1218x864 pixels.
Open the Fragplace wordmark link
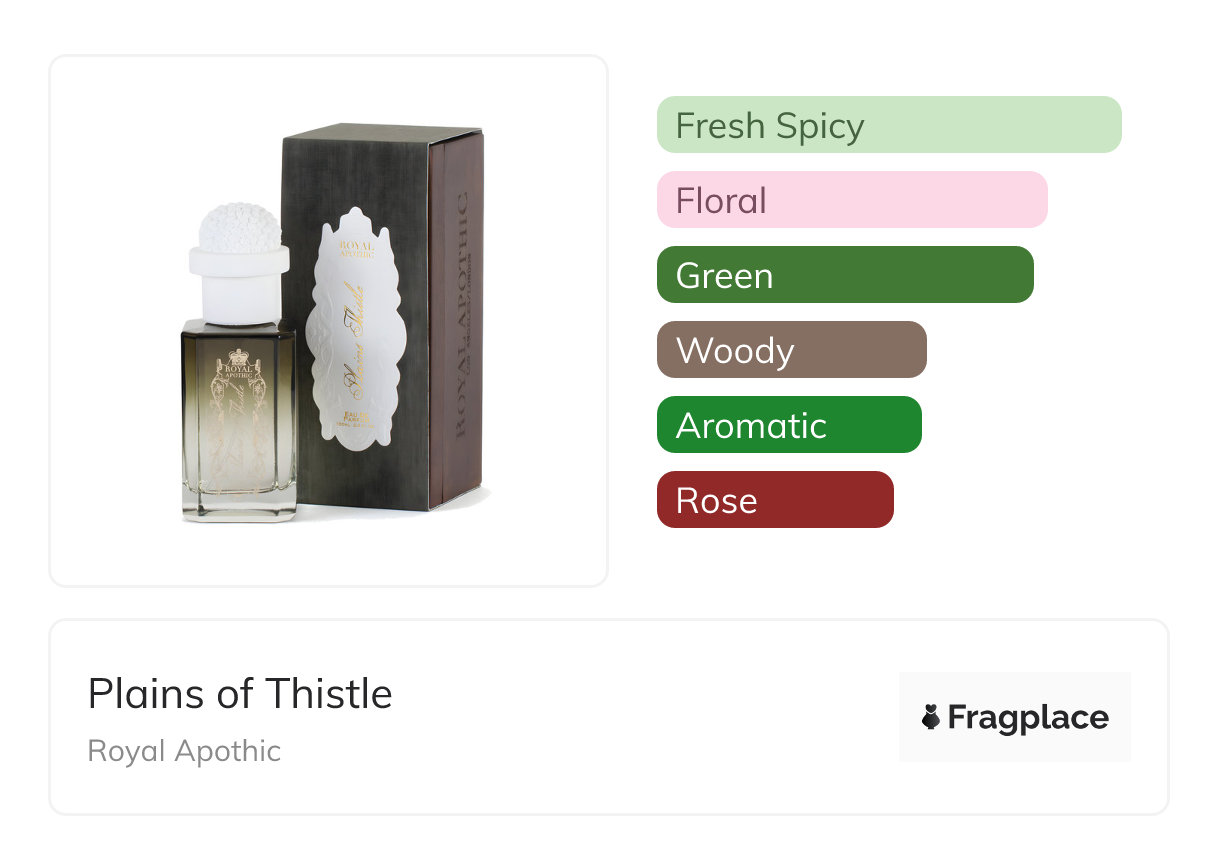tap(1028, 717)
